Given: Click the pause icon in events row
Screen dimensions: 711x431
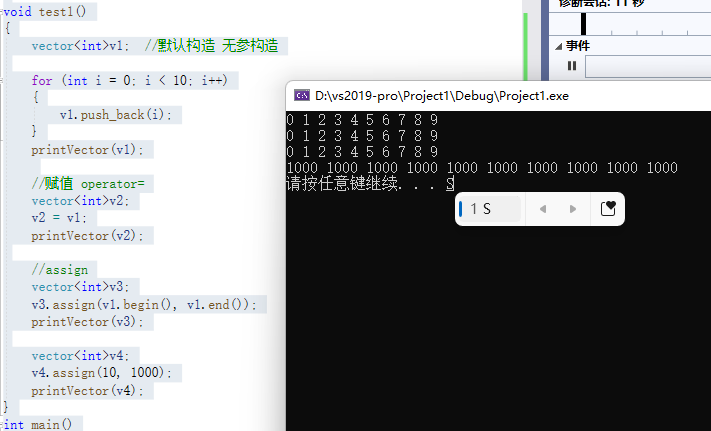Looking at the screenshot, I should (x=572, y=66).
